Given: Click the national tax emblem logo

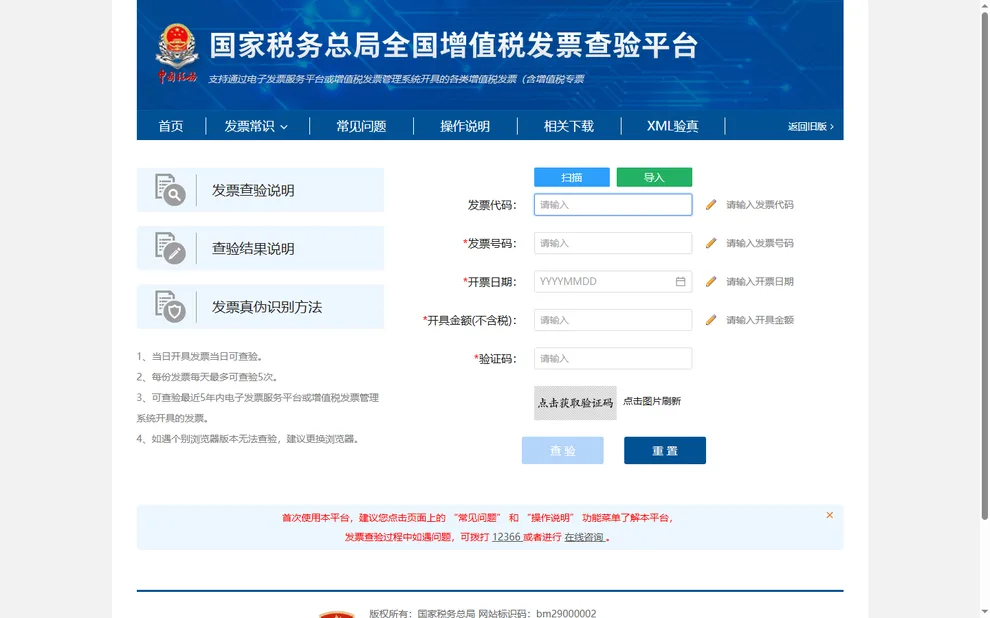Looking at the screenshot, I should tap(177, 53).
